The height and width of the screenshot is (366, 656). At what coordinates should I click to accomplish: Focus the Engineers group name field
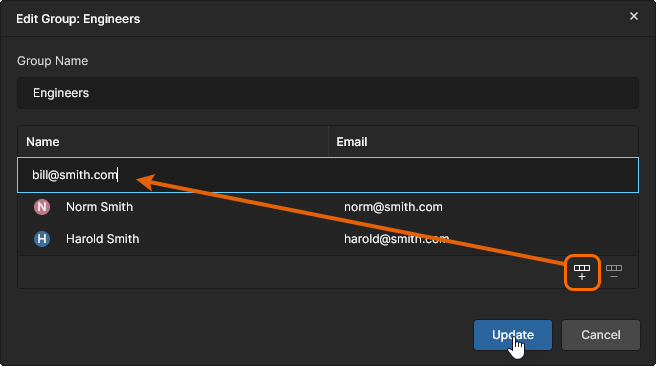coord(328,93)
